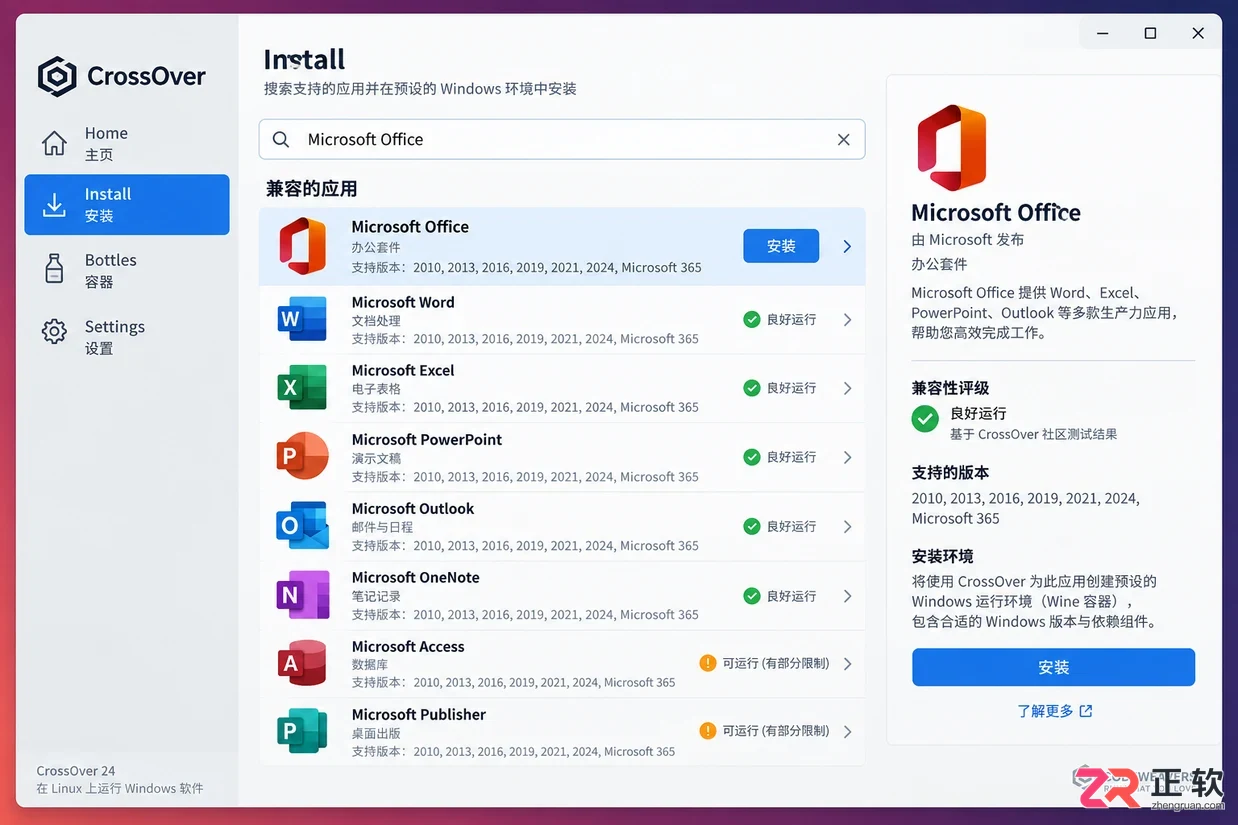Viewport: 1238px width, 825px height.
Task: Click green checkmark on Microsoft Excel row
Action: coord(752,388)
